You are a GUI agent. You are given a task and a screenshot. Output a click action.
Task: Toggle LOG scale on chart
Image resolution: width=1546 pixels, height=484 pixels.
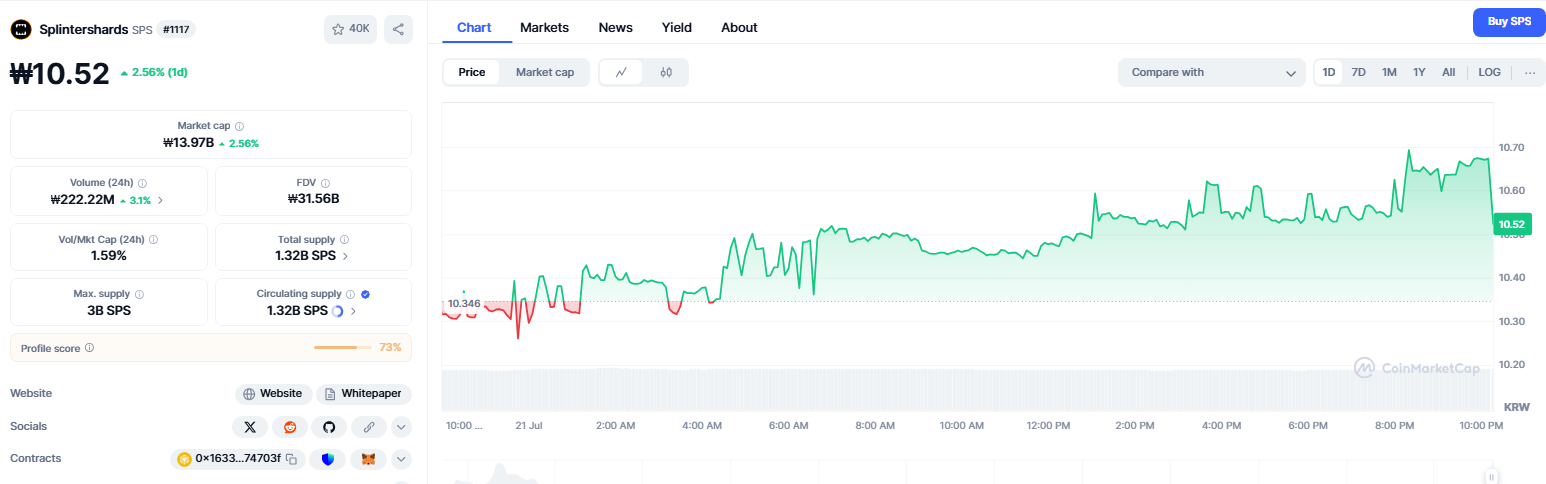pyautogui.click(x=1490, y=72)
